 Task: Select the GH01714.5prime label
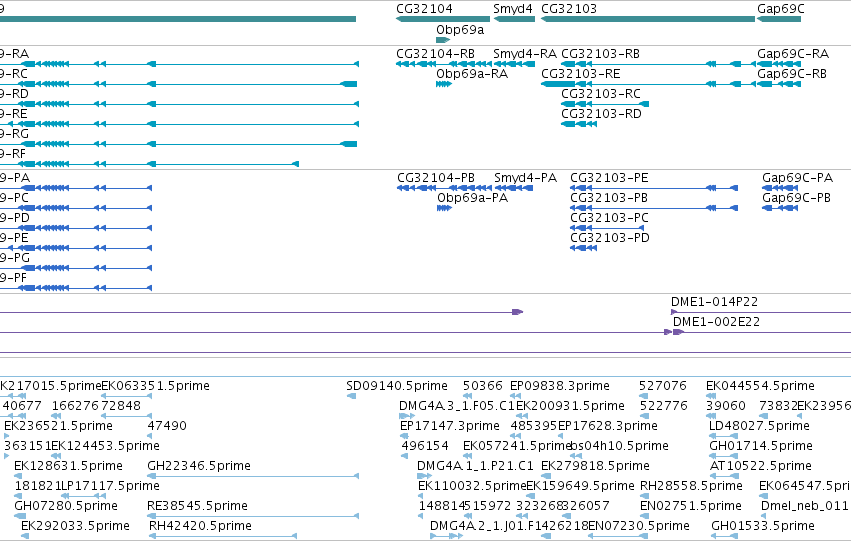tap(760, 446)
